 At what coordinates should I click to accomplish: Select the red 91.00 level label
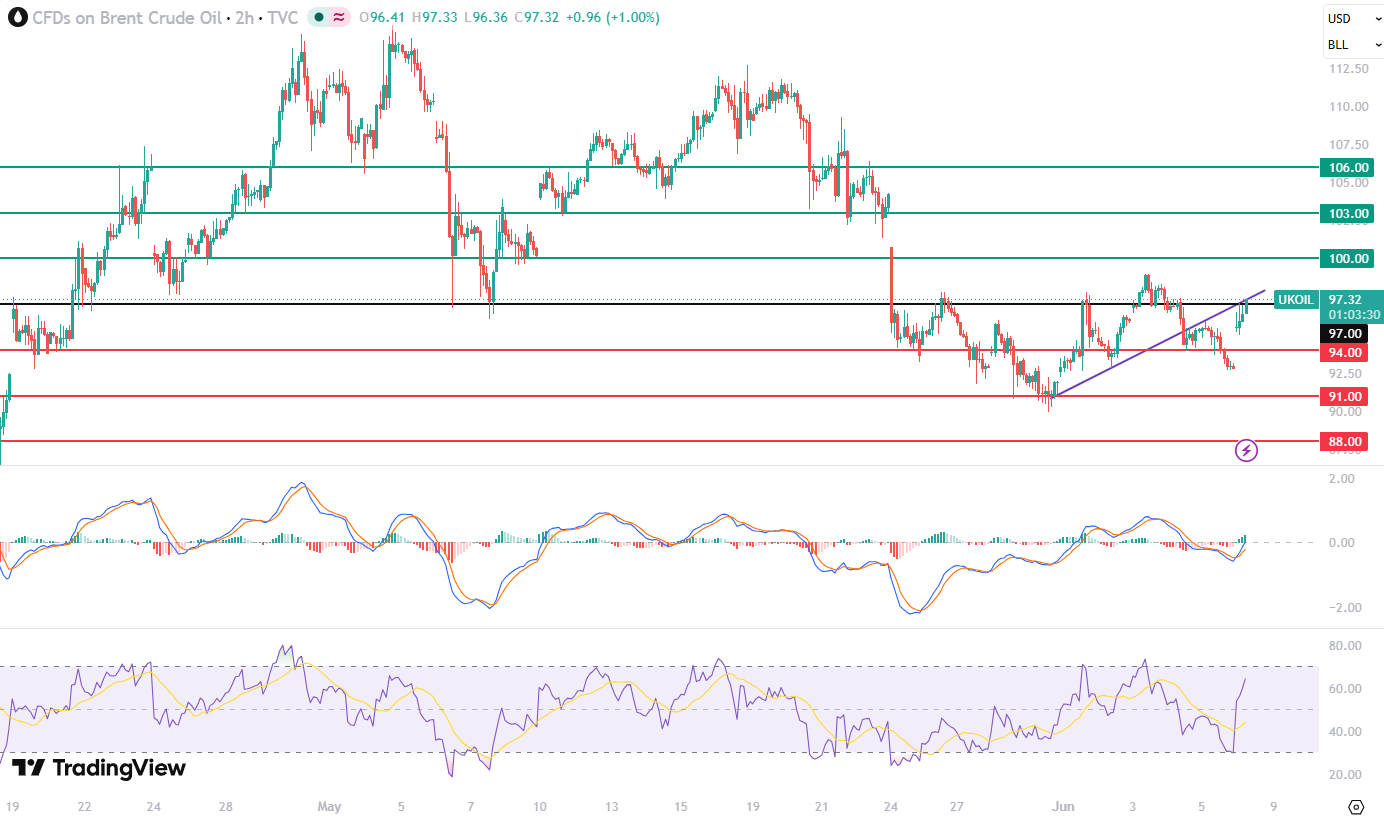coord(1345,397)
